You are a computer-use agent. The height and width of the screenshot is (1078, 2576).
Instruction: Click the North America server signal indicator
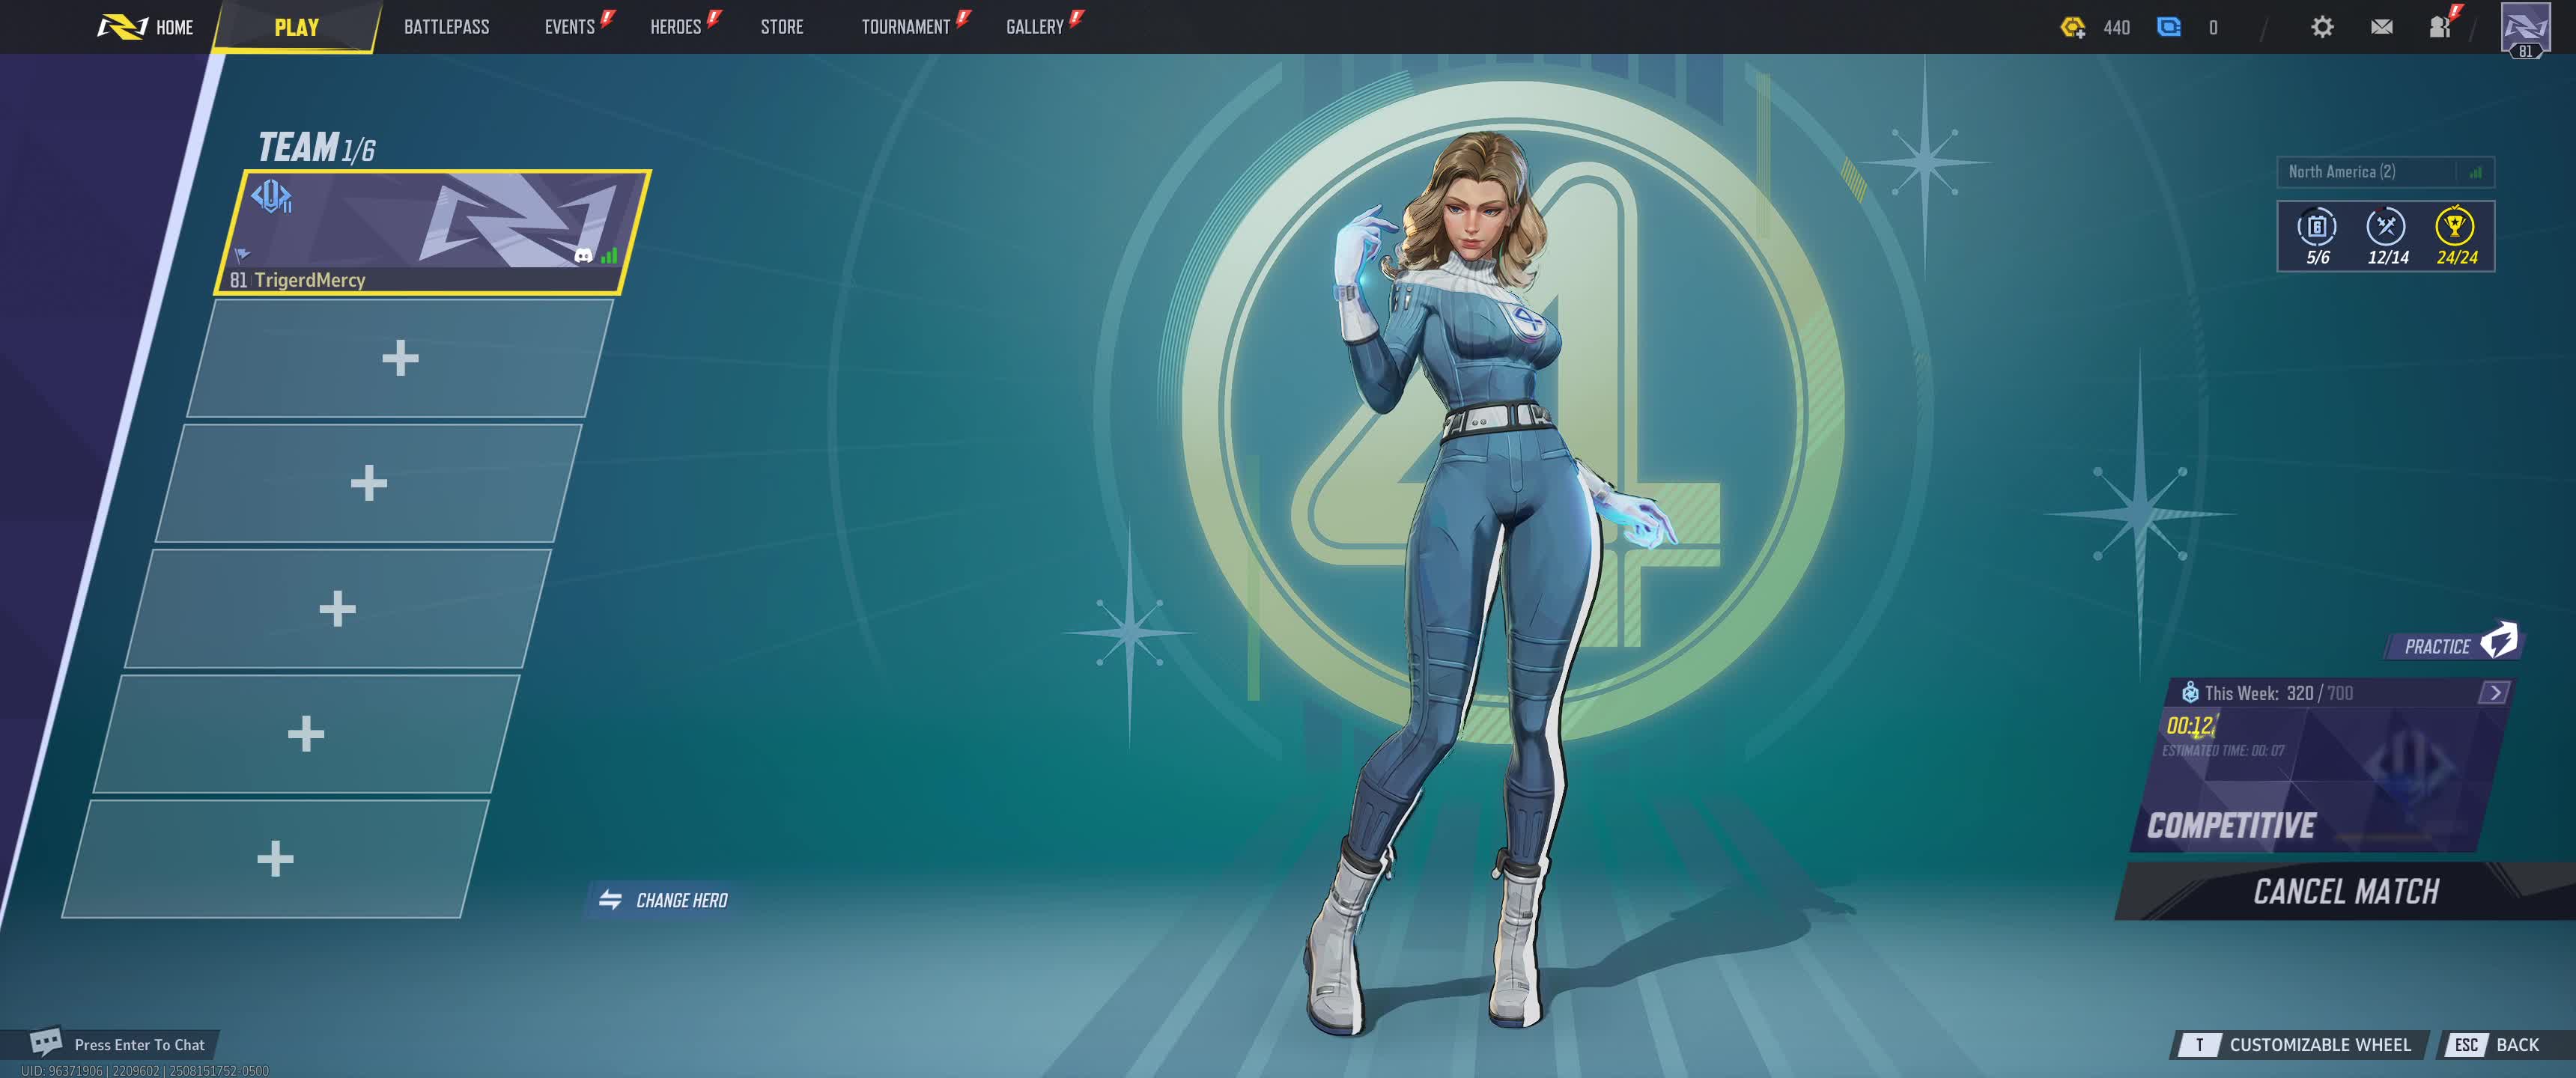[2475, 172]
